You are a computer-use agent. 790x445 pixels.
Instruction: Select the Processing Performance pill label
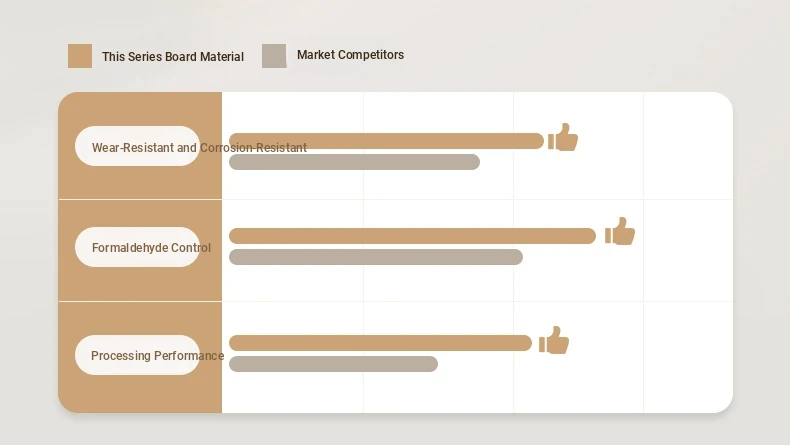tap(137, 355)
